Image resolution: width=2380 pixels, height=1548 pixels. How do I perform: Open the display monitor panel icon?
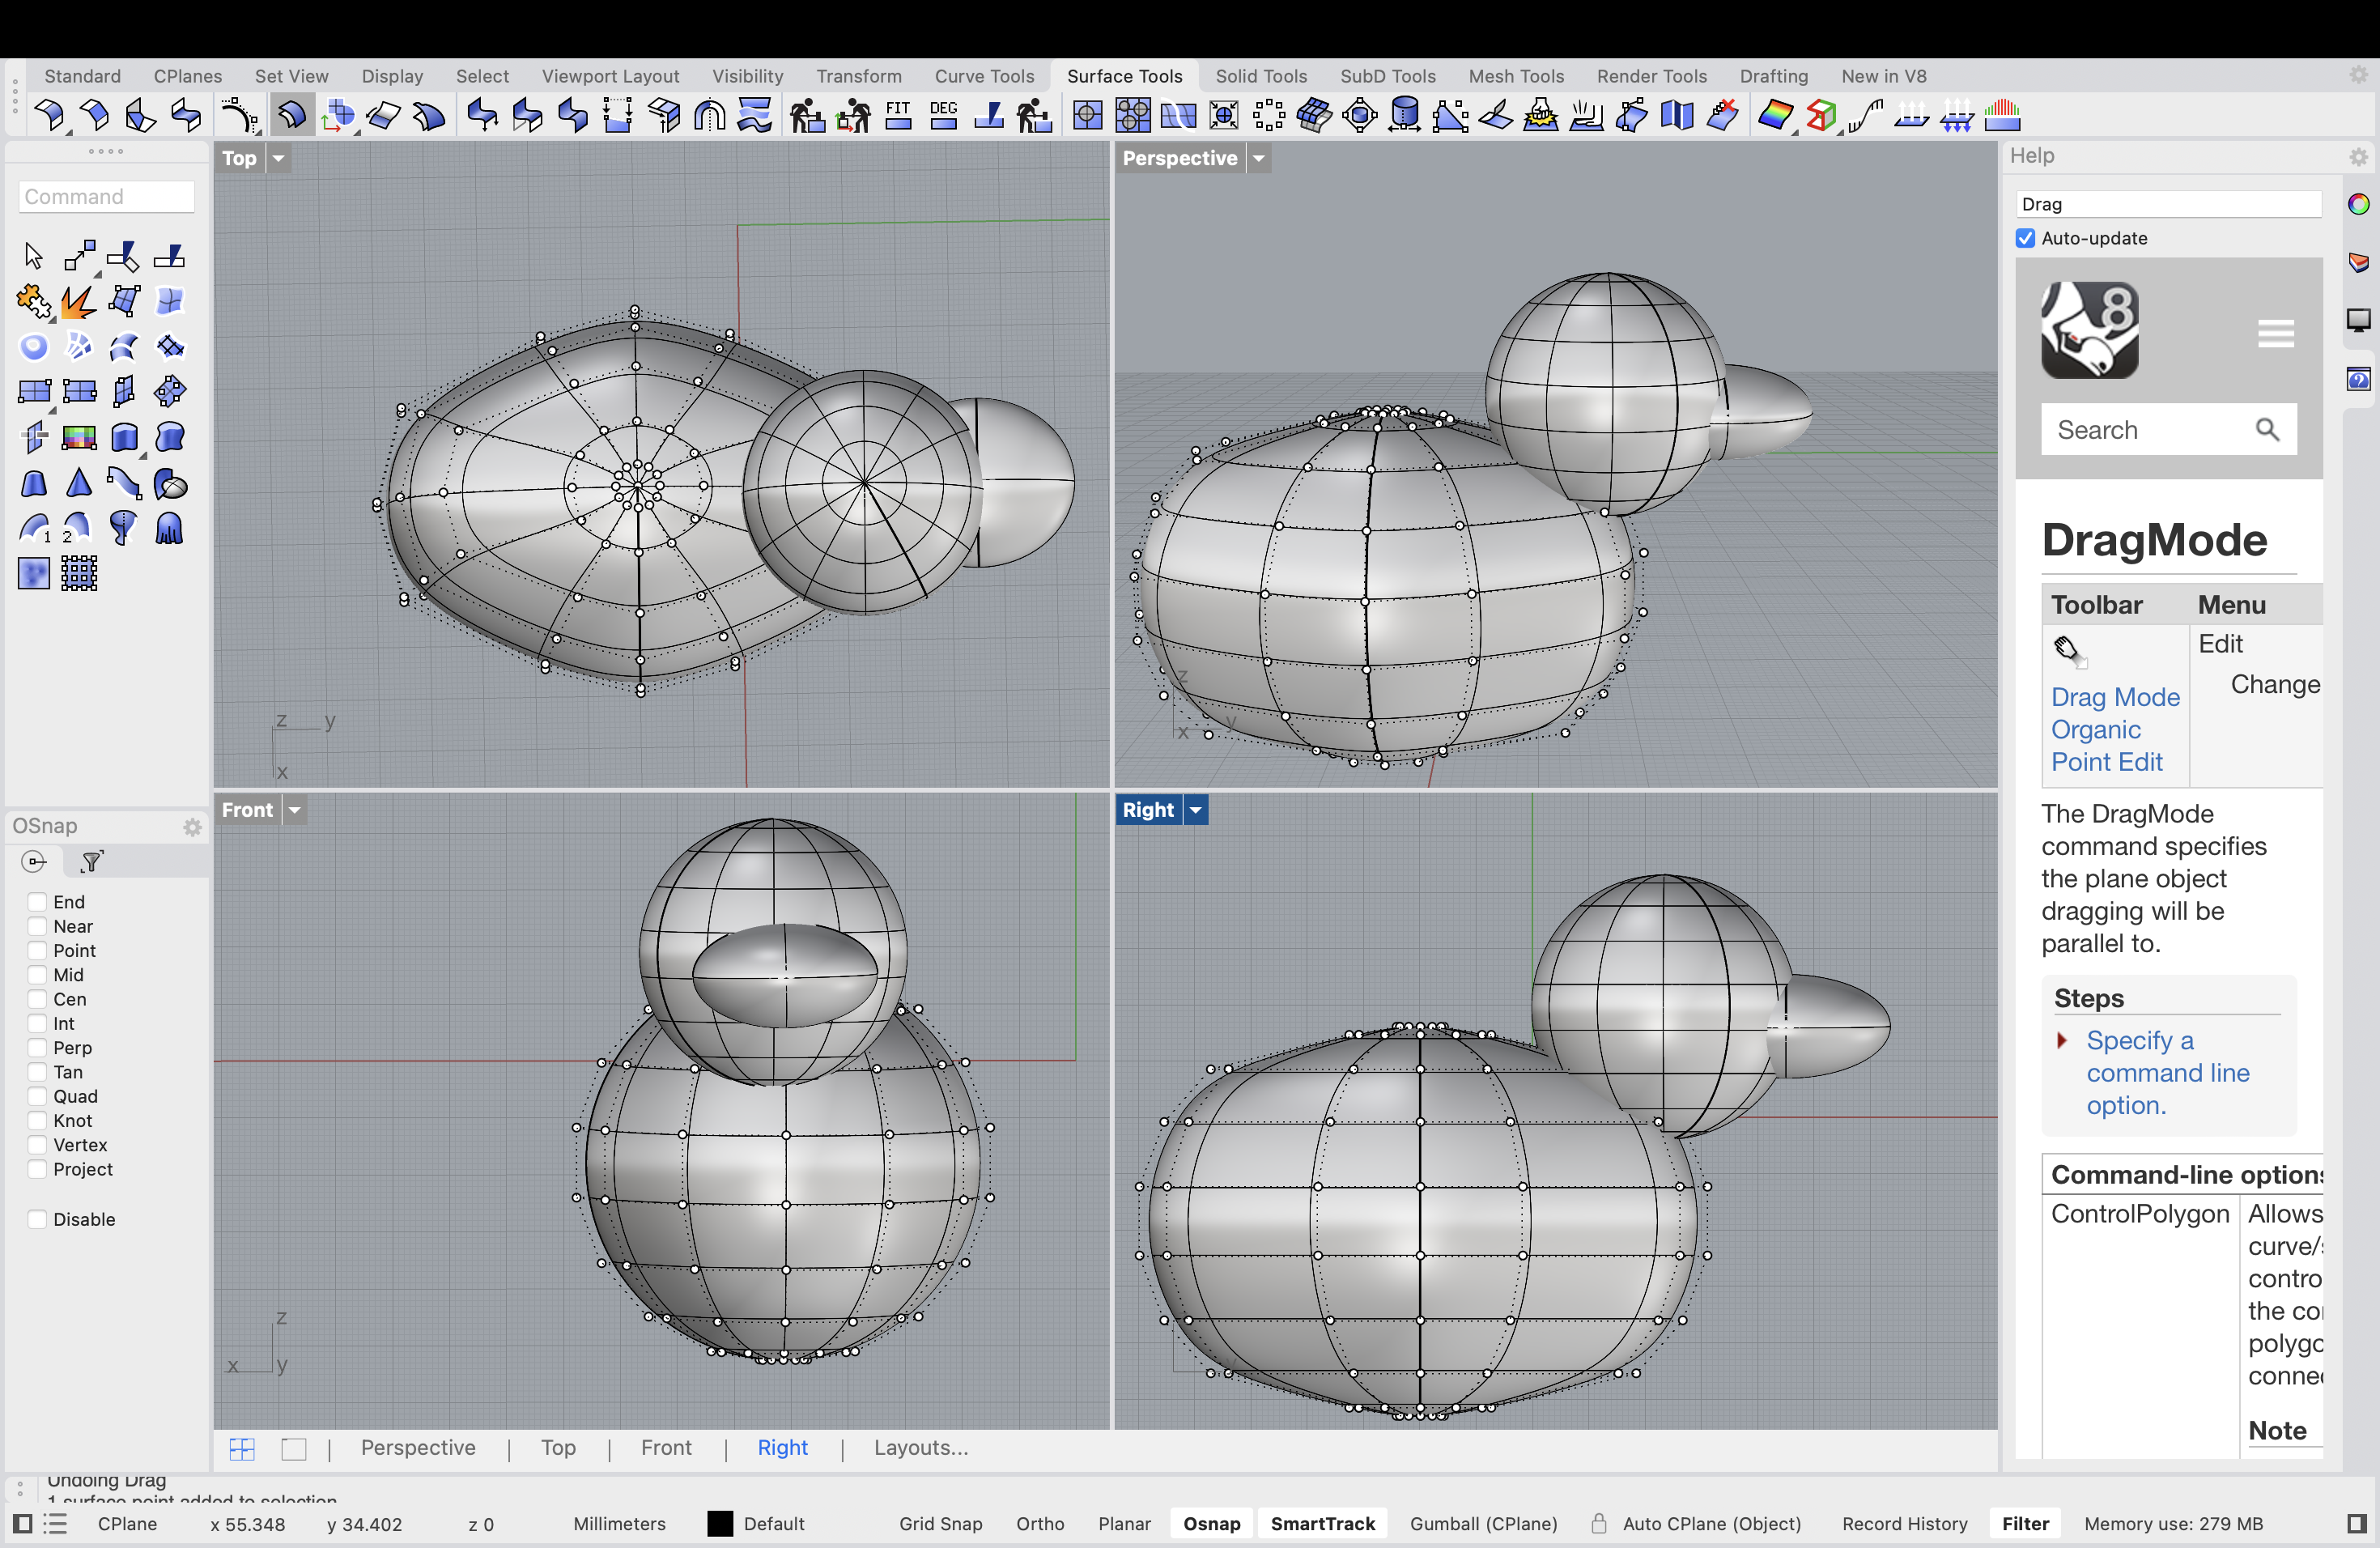coord(2358,320)
